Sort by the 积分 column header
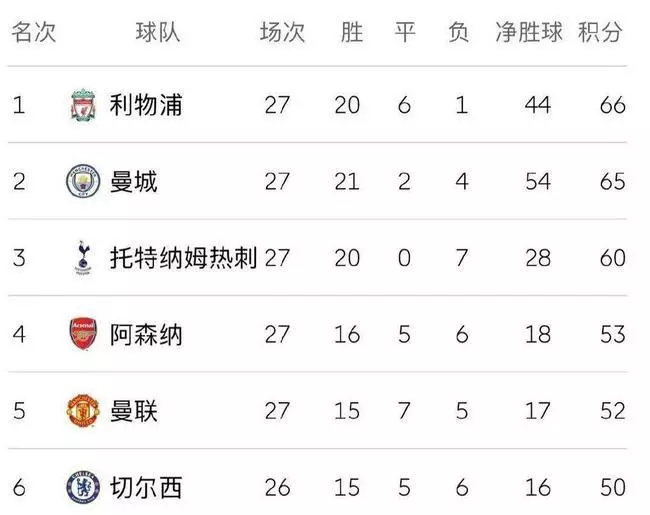This screenshot has width=650, height=515. (x=600, y=32)
